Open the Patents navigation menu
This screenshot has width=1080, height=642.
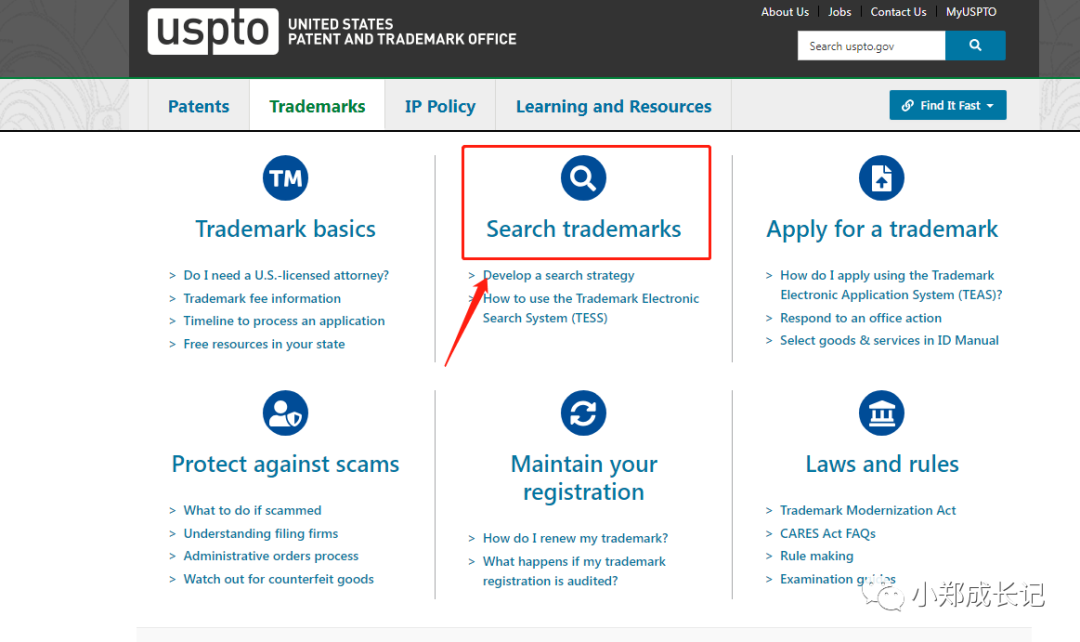click(198, 106)
